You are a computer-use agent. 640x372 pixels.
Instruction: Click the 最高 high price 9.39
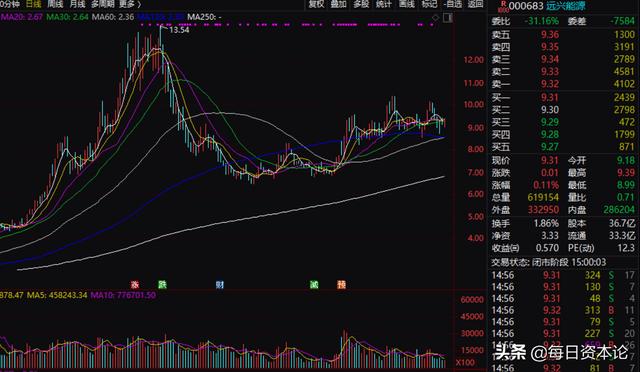626,173
